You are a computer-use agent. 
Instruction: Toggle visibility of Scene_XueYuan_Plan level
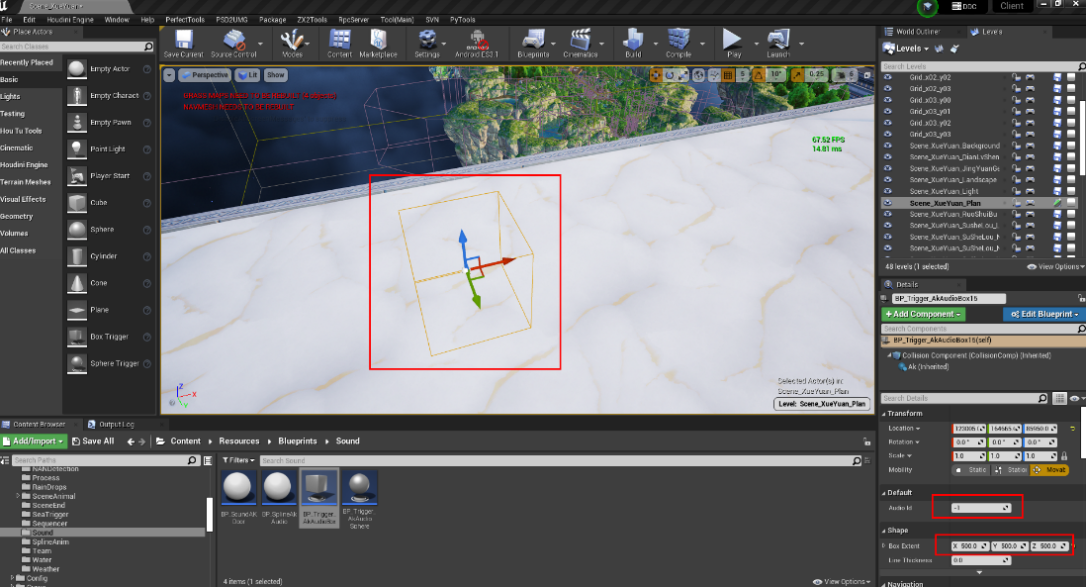click(x=887, y=203)
